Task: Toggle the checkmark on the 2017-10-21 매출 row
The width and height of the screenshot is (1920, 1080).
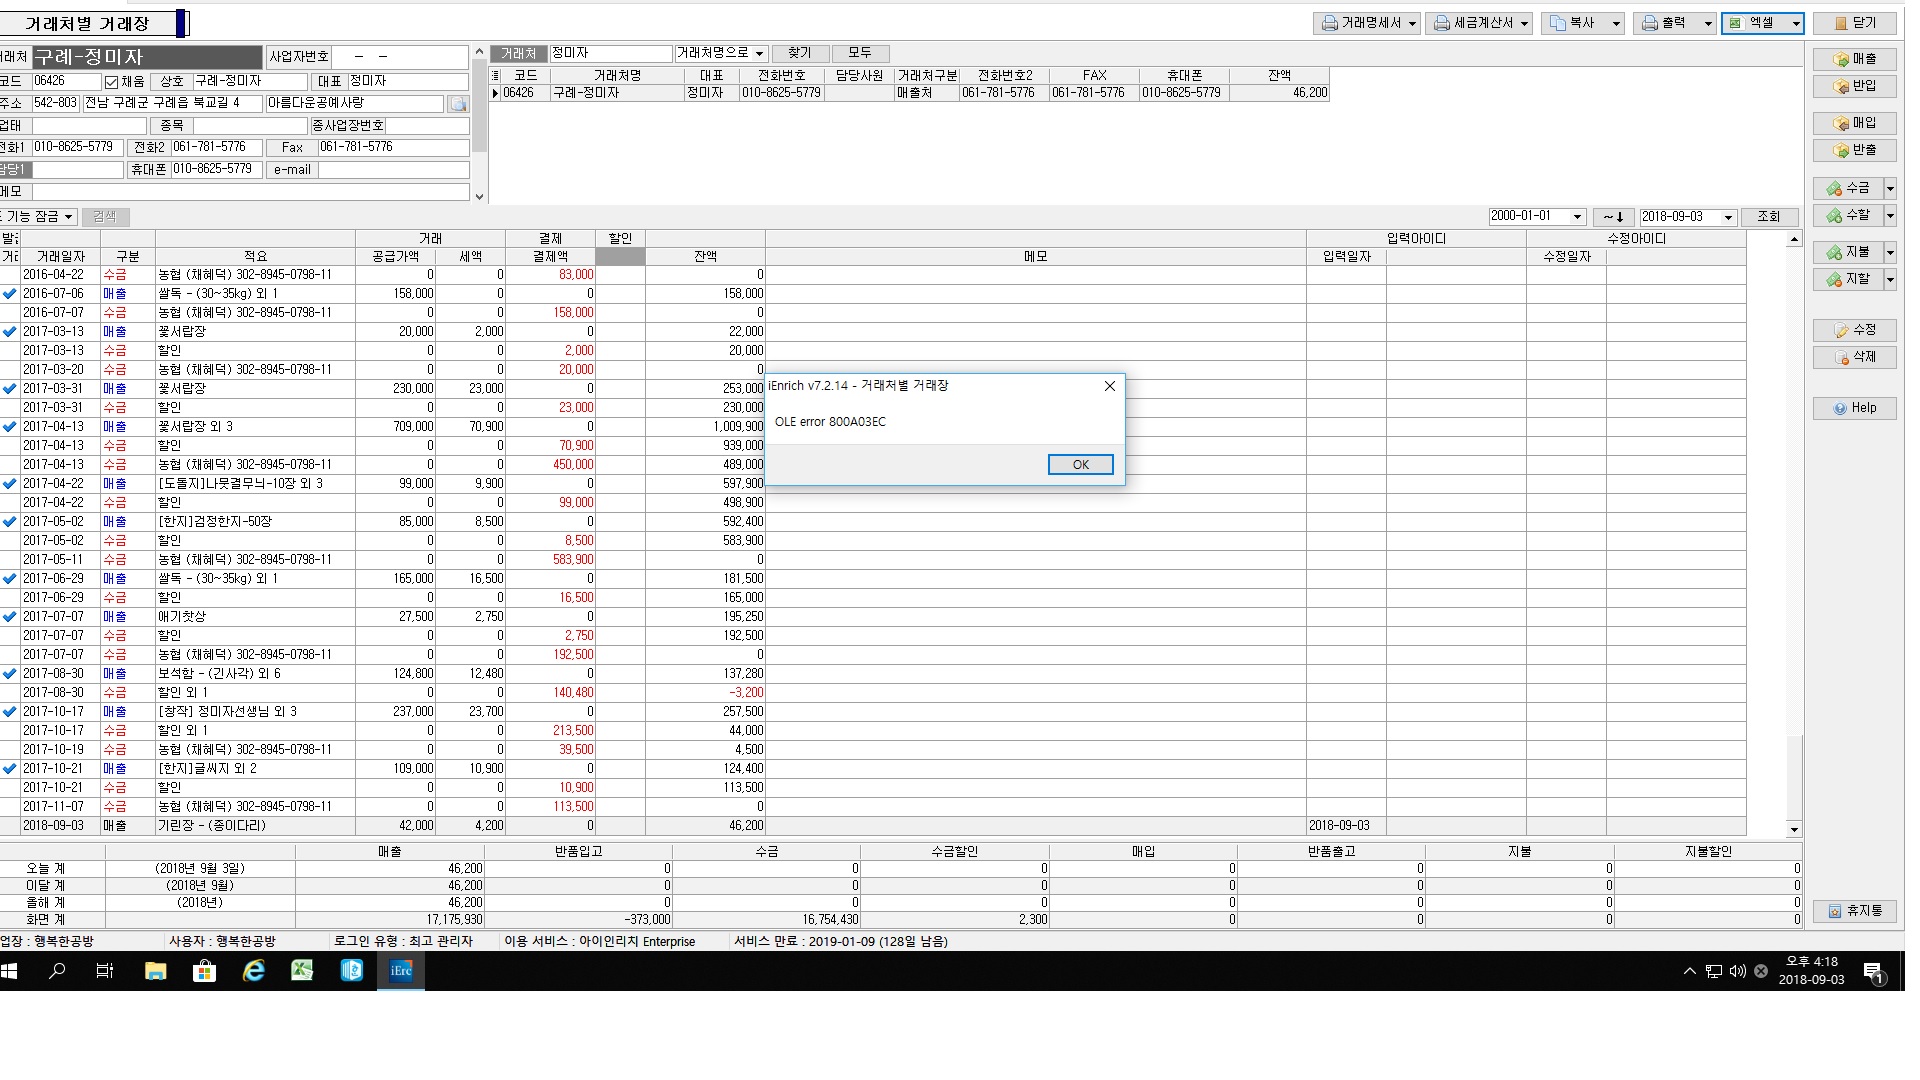Action: [x=10, y=769]
